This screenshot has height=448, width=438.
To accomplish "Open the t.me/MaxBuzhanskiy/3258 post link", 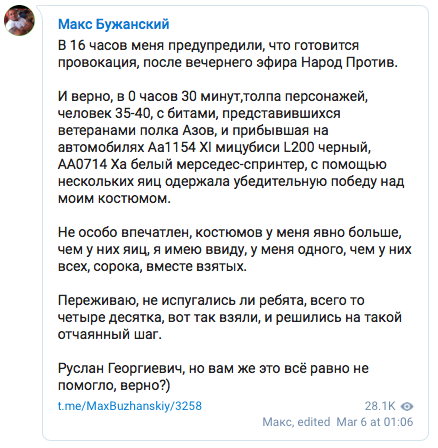I will tap(130, 406).
